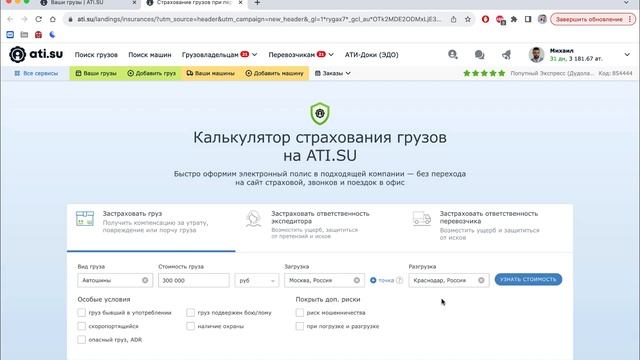Open Все сервисы link

click(x=36, y=73)
